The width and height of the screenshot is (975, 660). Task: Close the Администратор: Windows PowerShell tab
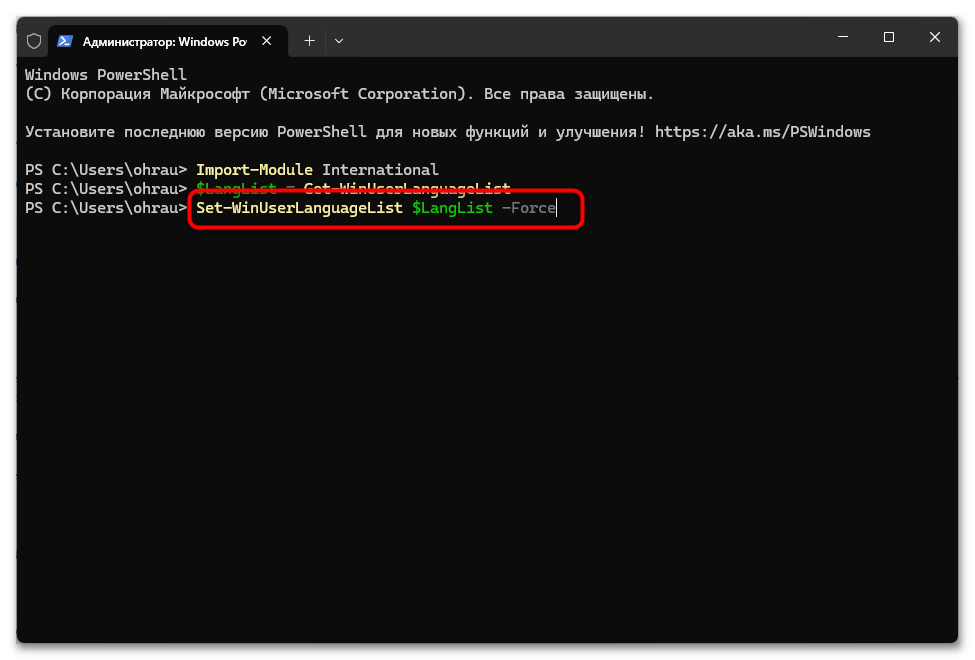[267, 41]
